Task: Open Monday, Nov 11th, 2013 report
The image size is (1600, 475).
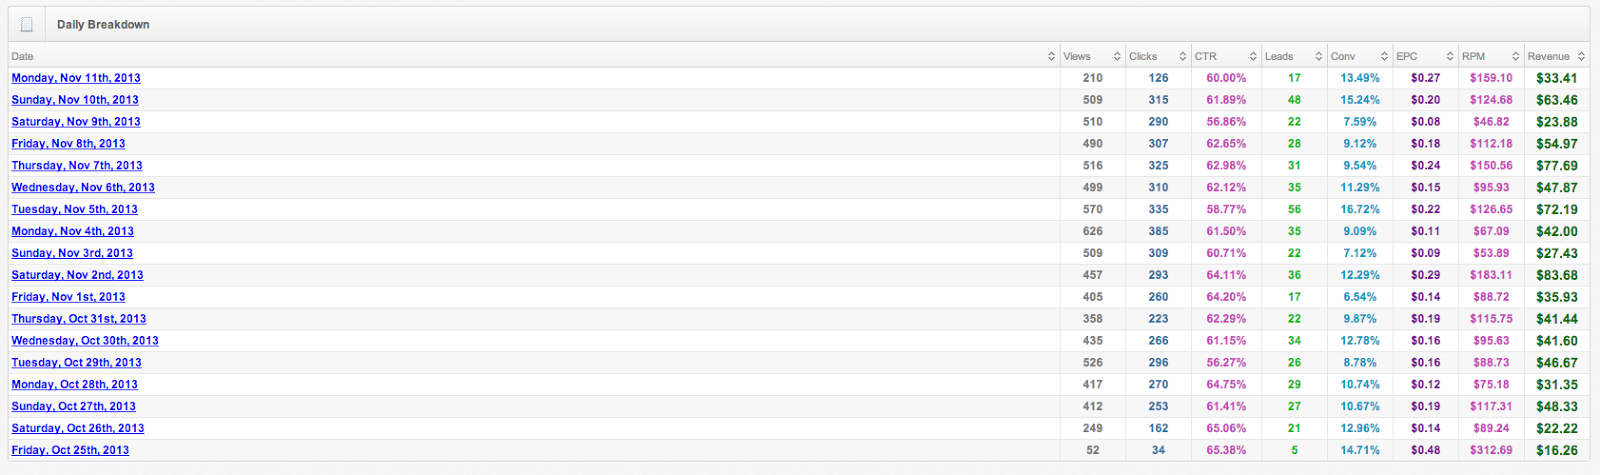Action: [x=76, y=78]
